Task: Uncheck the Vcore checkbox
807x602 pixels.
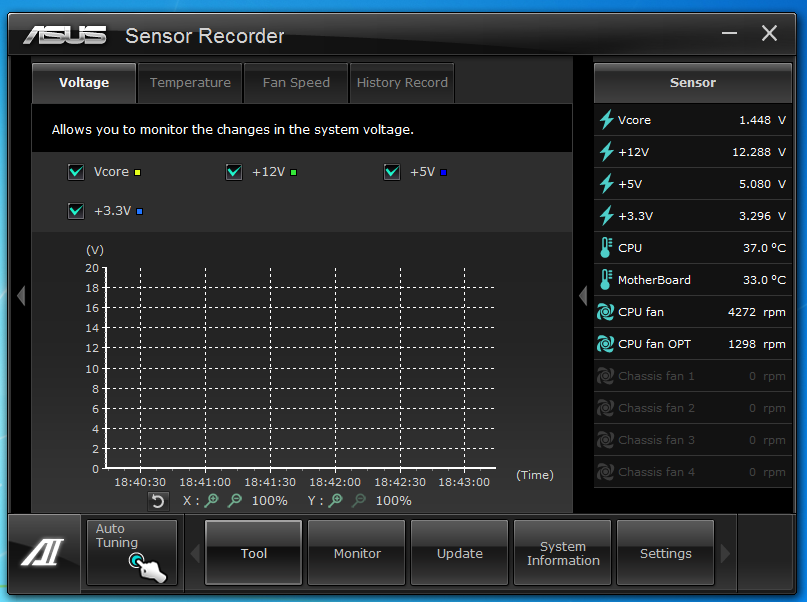Action: [x=76, y=171]
